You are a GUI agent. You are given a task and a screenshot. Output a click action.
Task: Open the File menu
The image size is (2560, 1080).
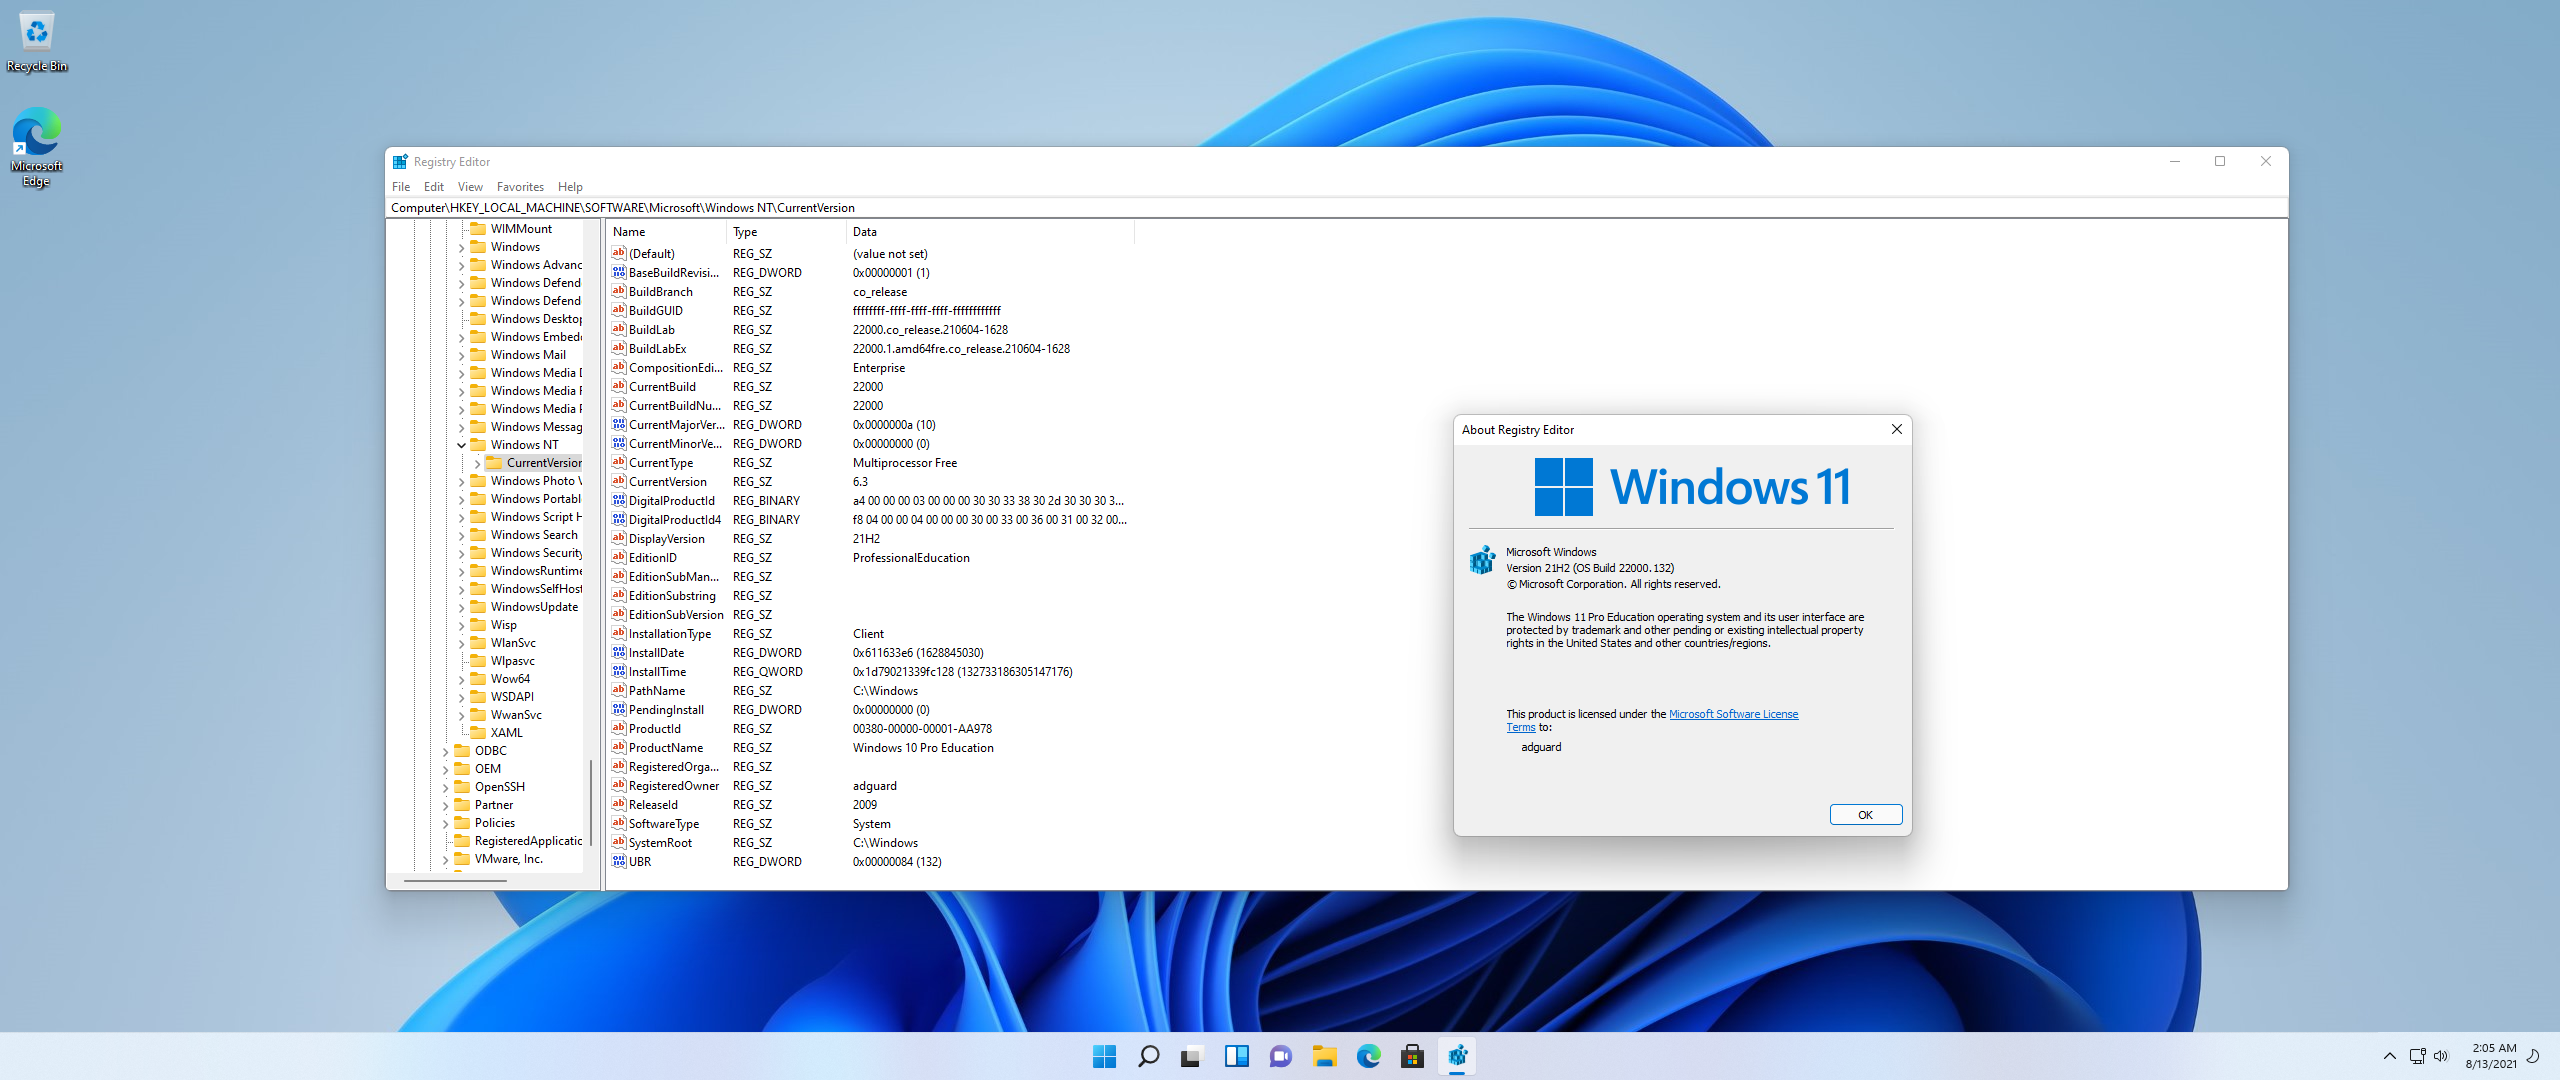(401, 187)
